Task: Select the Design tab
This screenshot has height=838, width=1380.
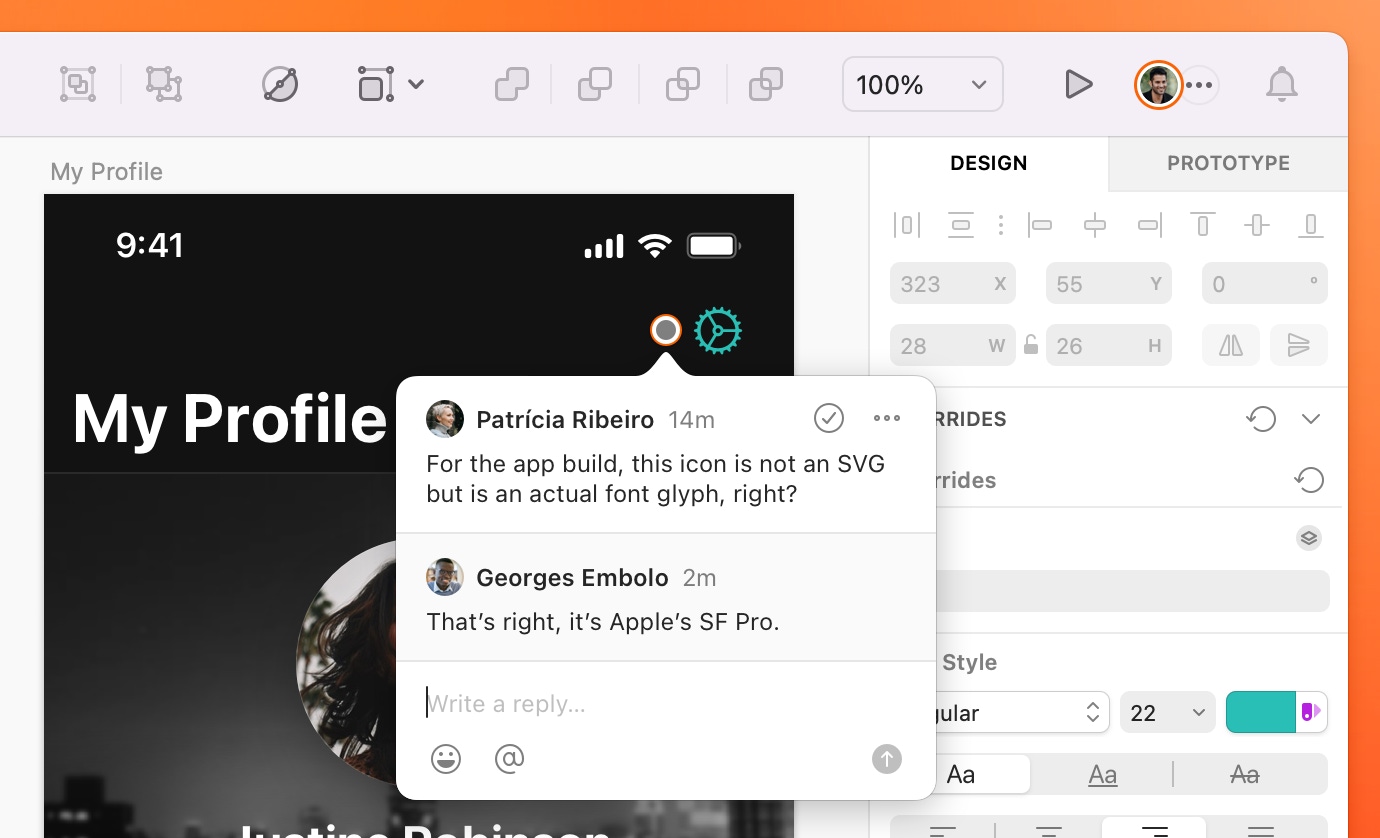Action: coord(988,163)
